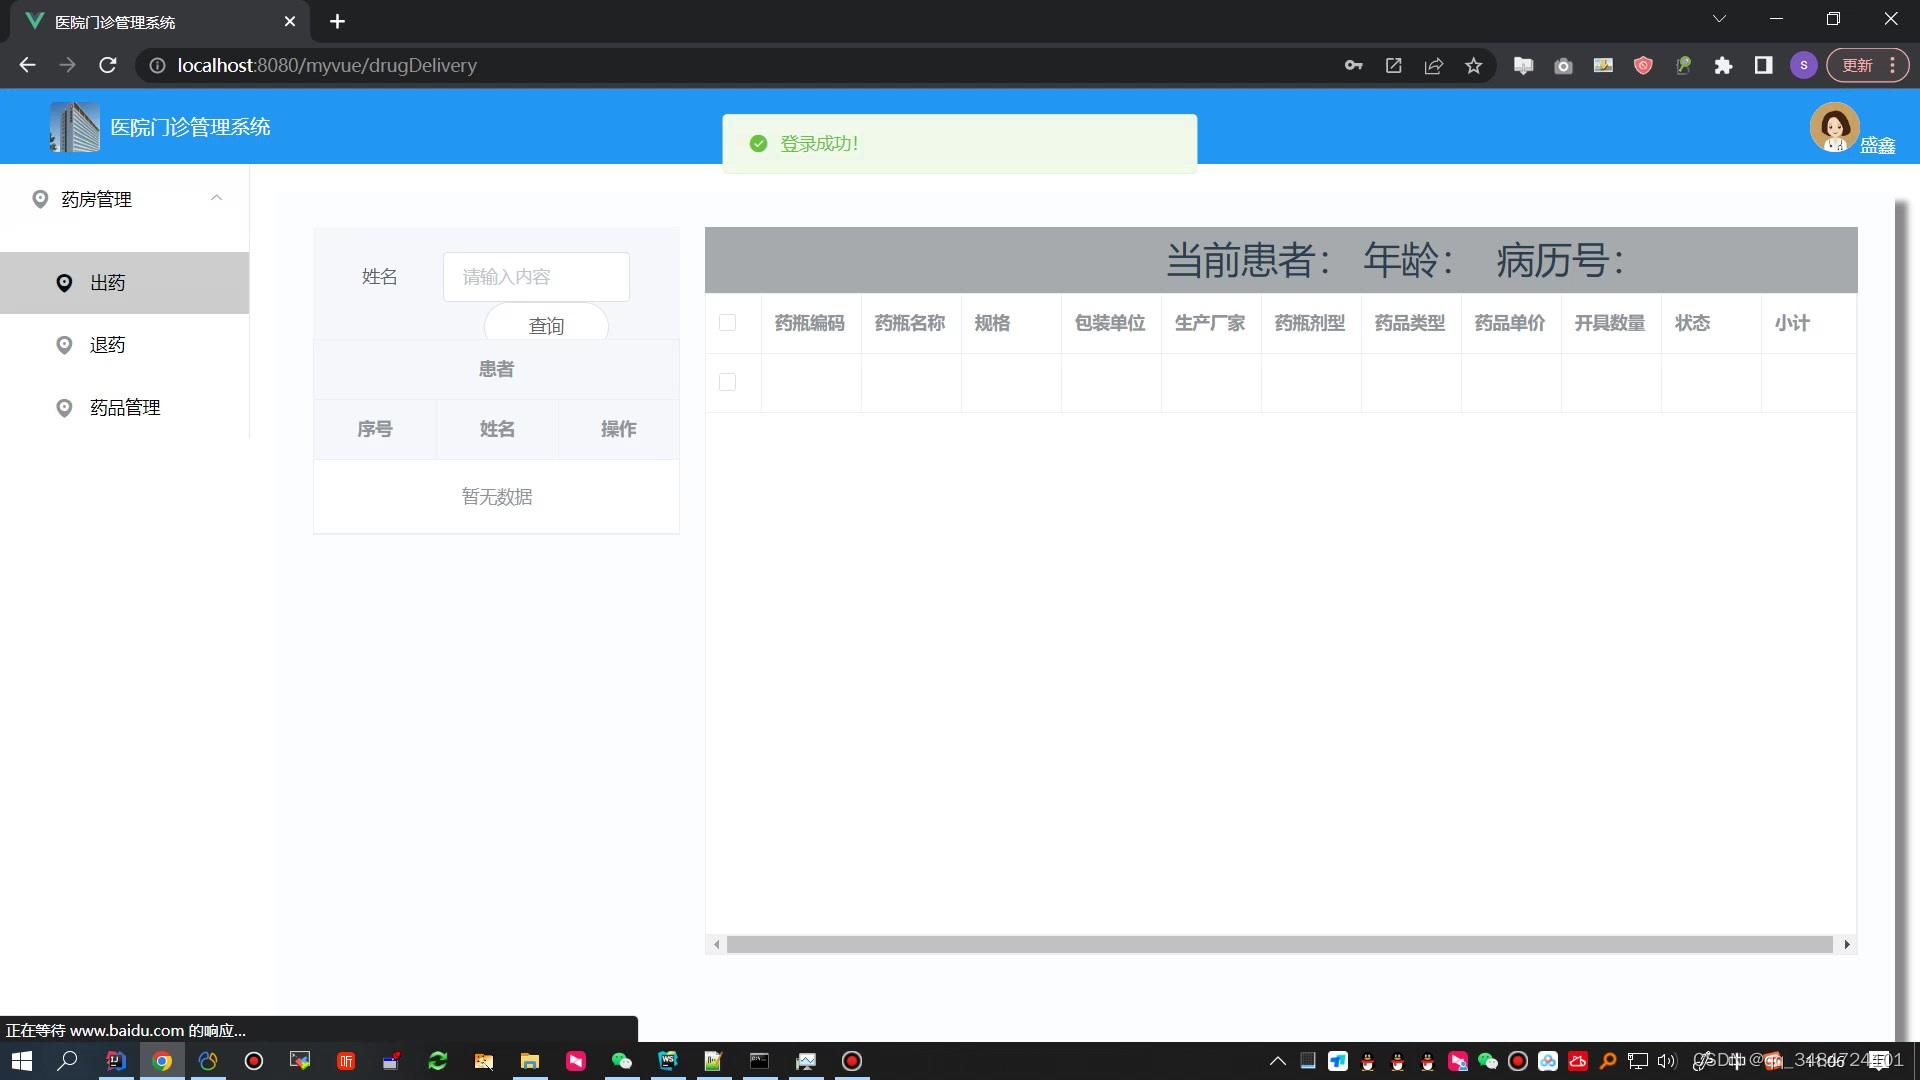Click the password key icon in address bar
Viewport: 1920px width, 1080px height.
[1353, 65]
